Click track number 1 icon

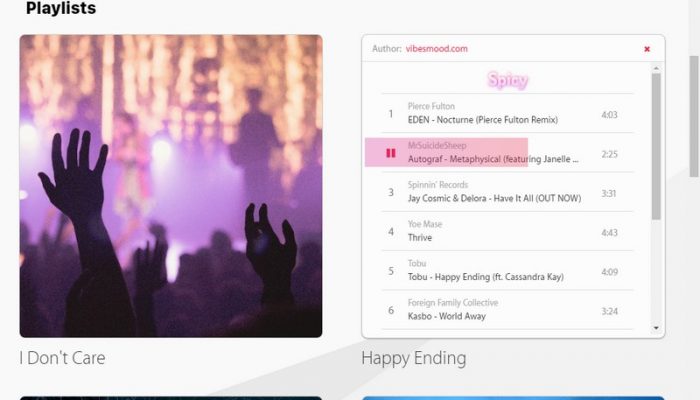point(391,114)
